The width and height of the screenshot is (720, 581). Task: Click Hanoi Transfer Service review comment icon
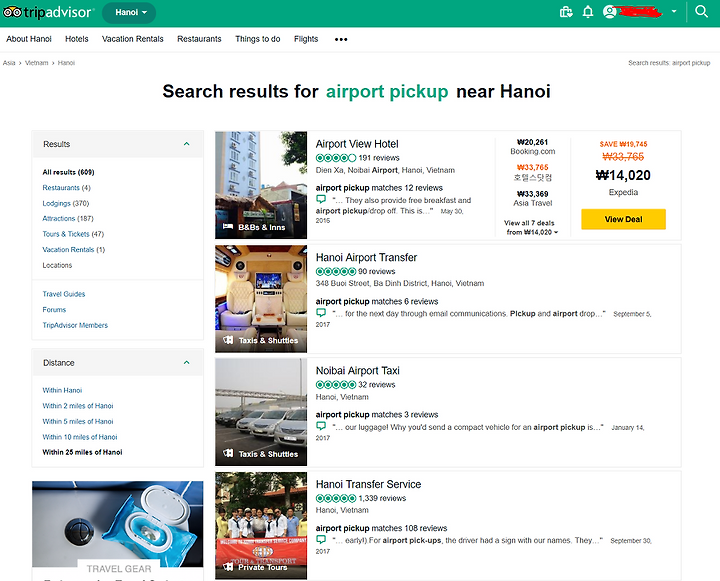coord(321,540)
